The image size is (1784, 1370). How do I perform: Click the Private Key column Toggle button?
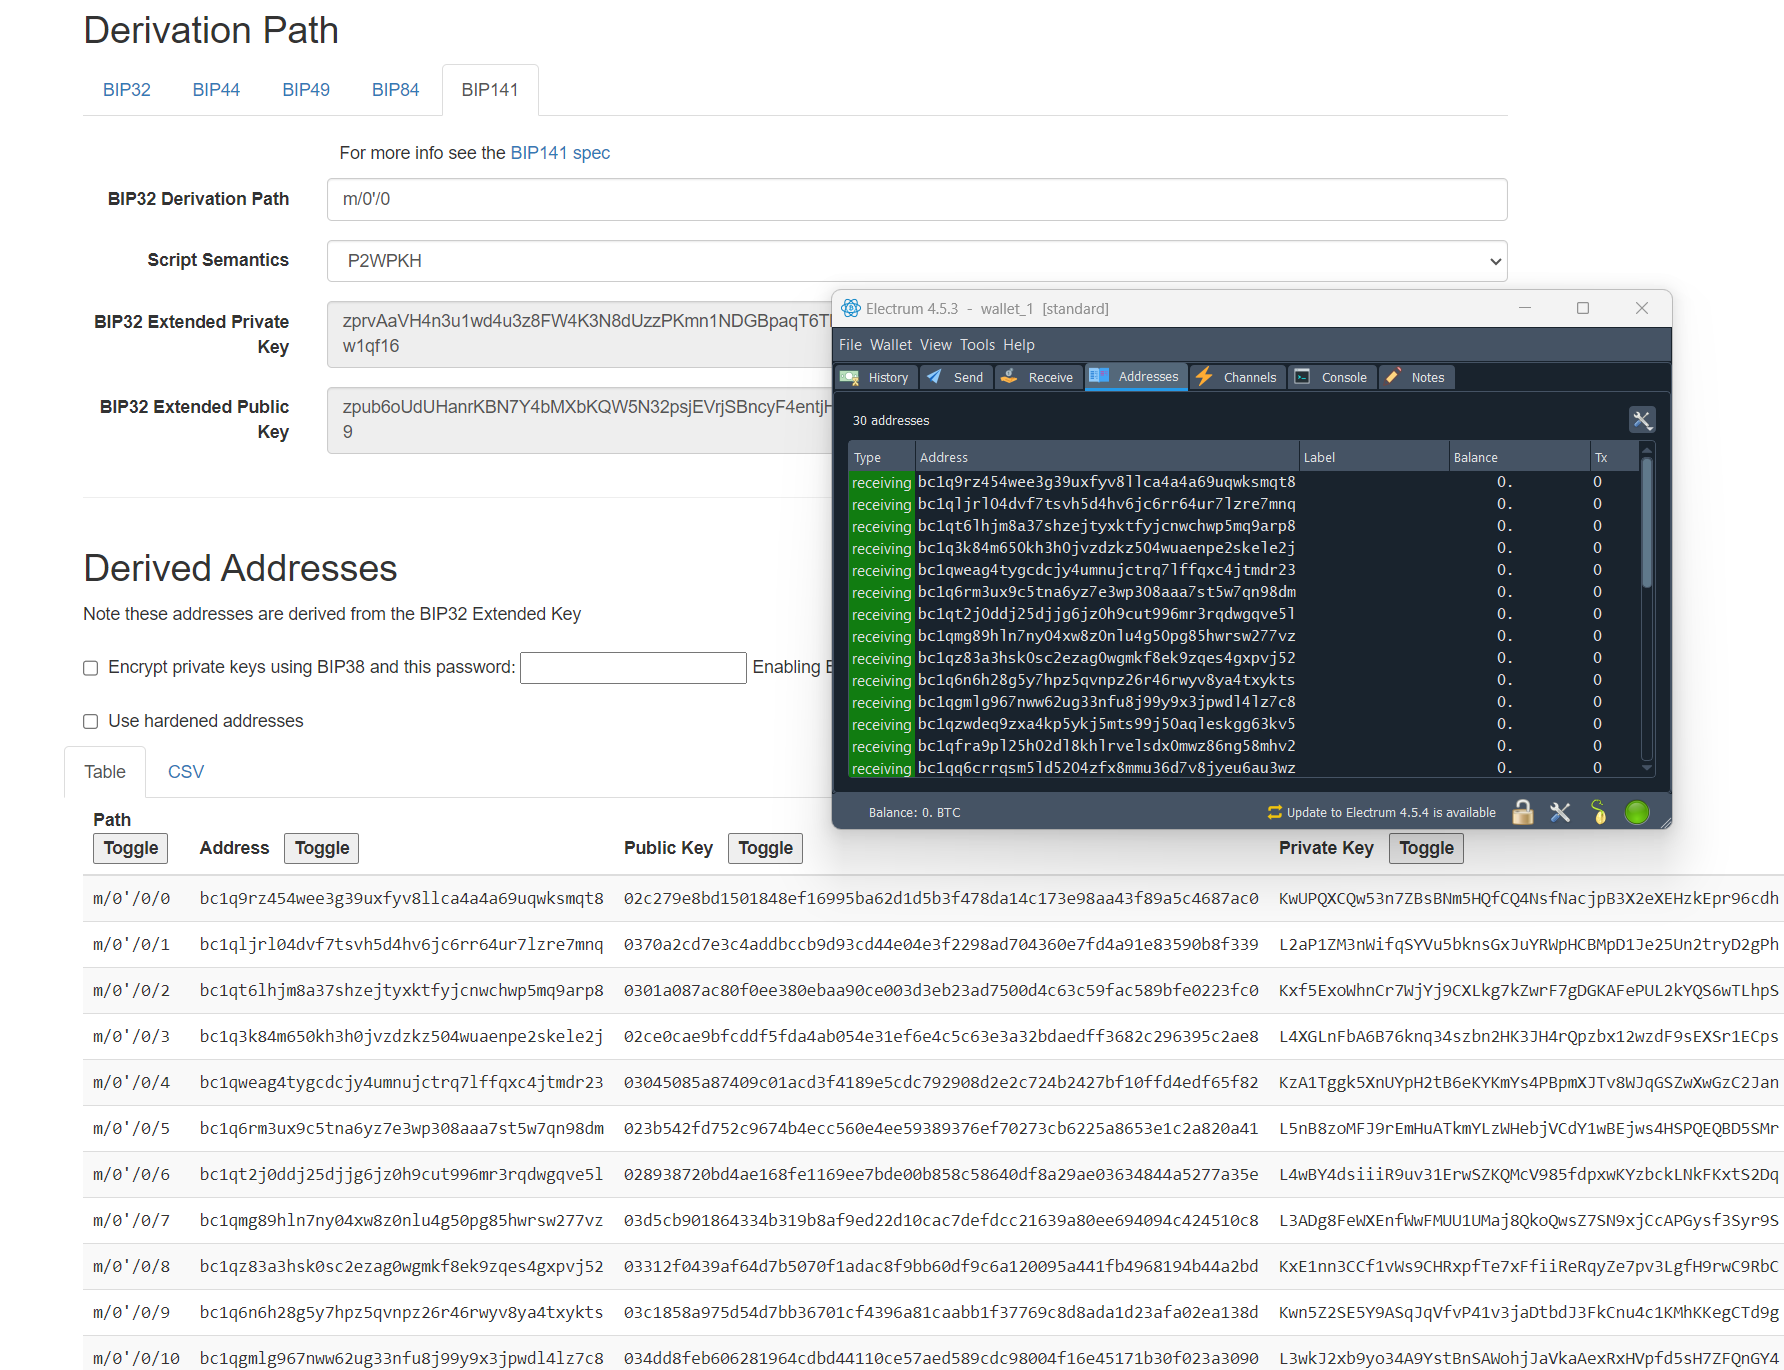coord(1427,848)
